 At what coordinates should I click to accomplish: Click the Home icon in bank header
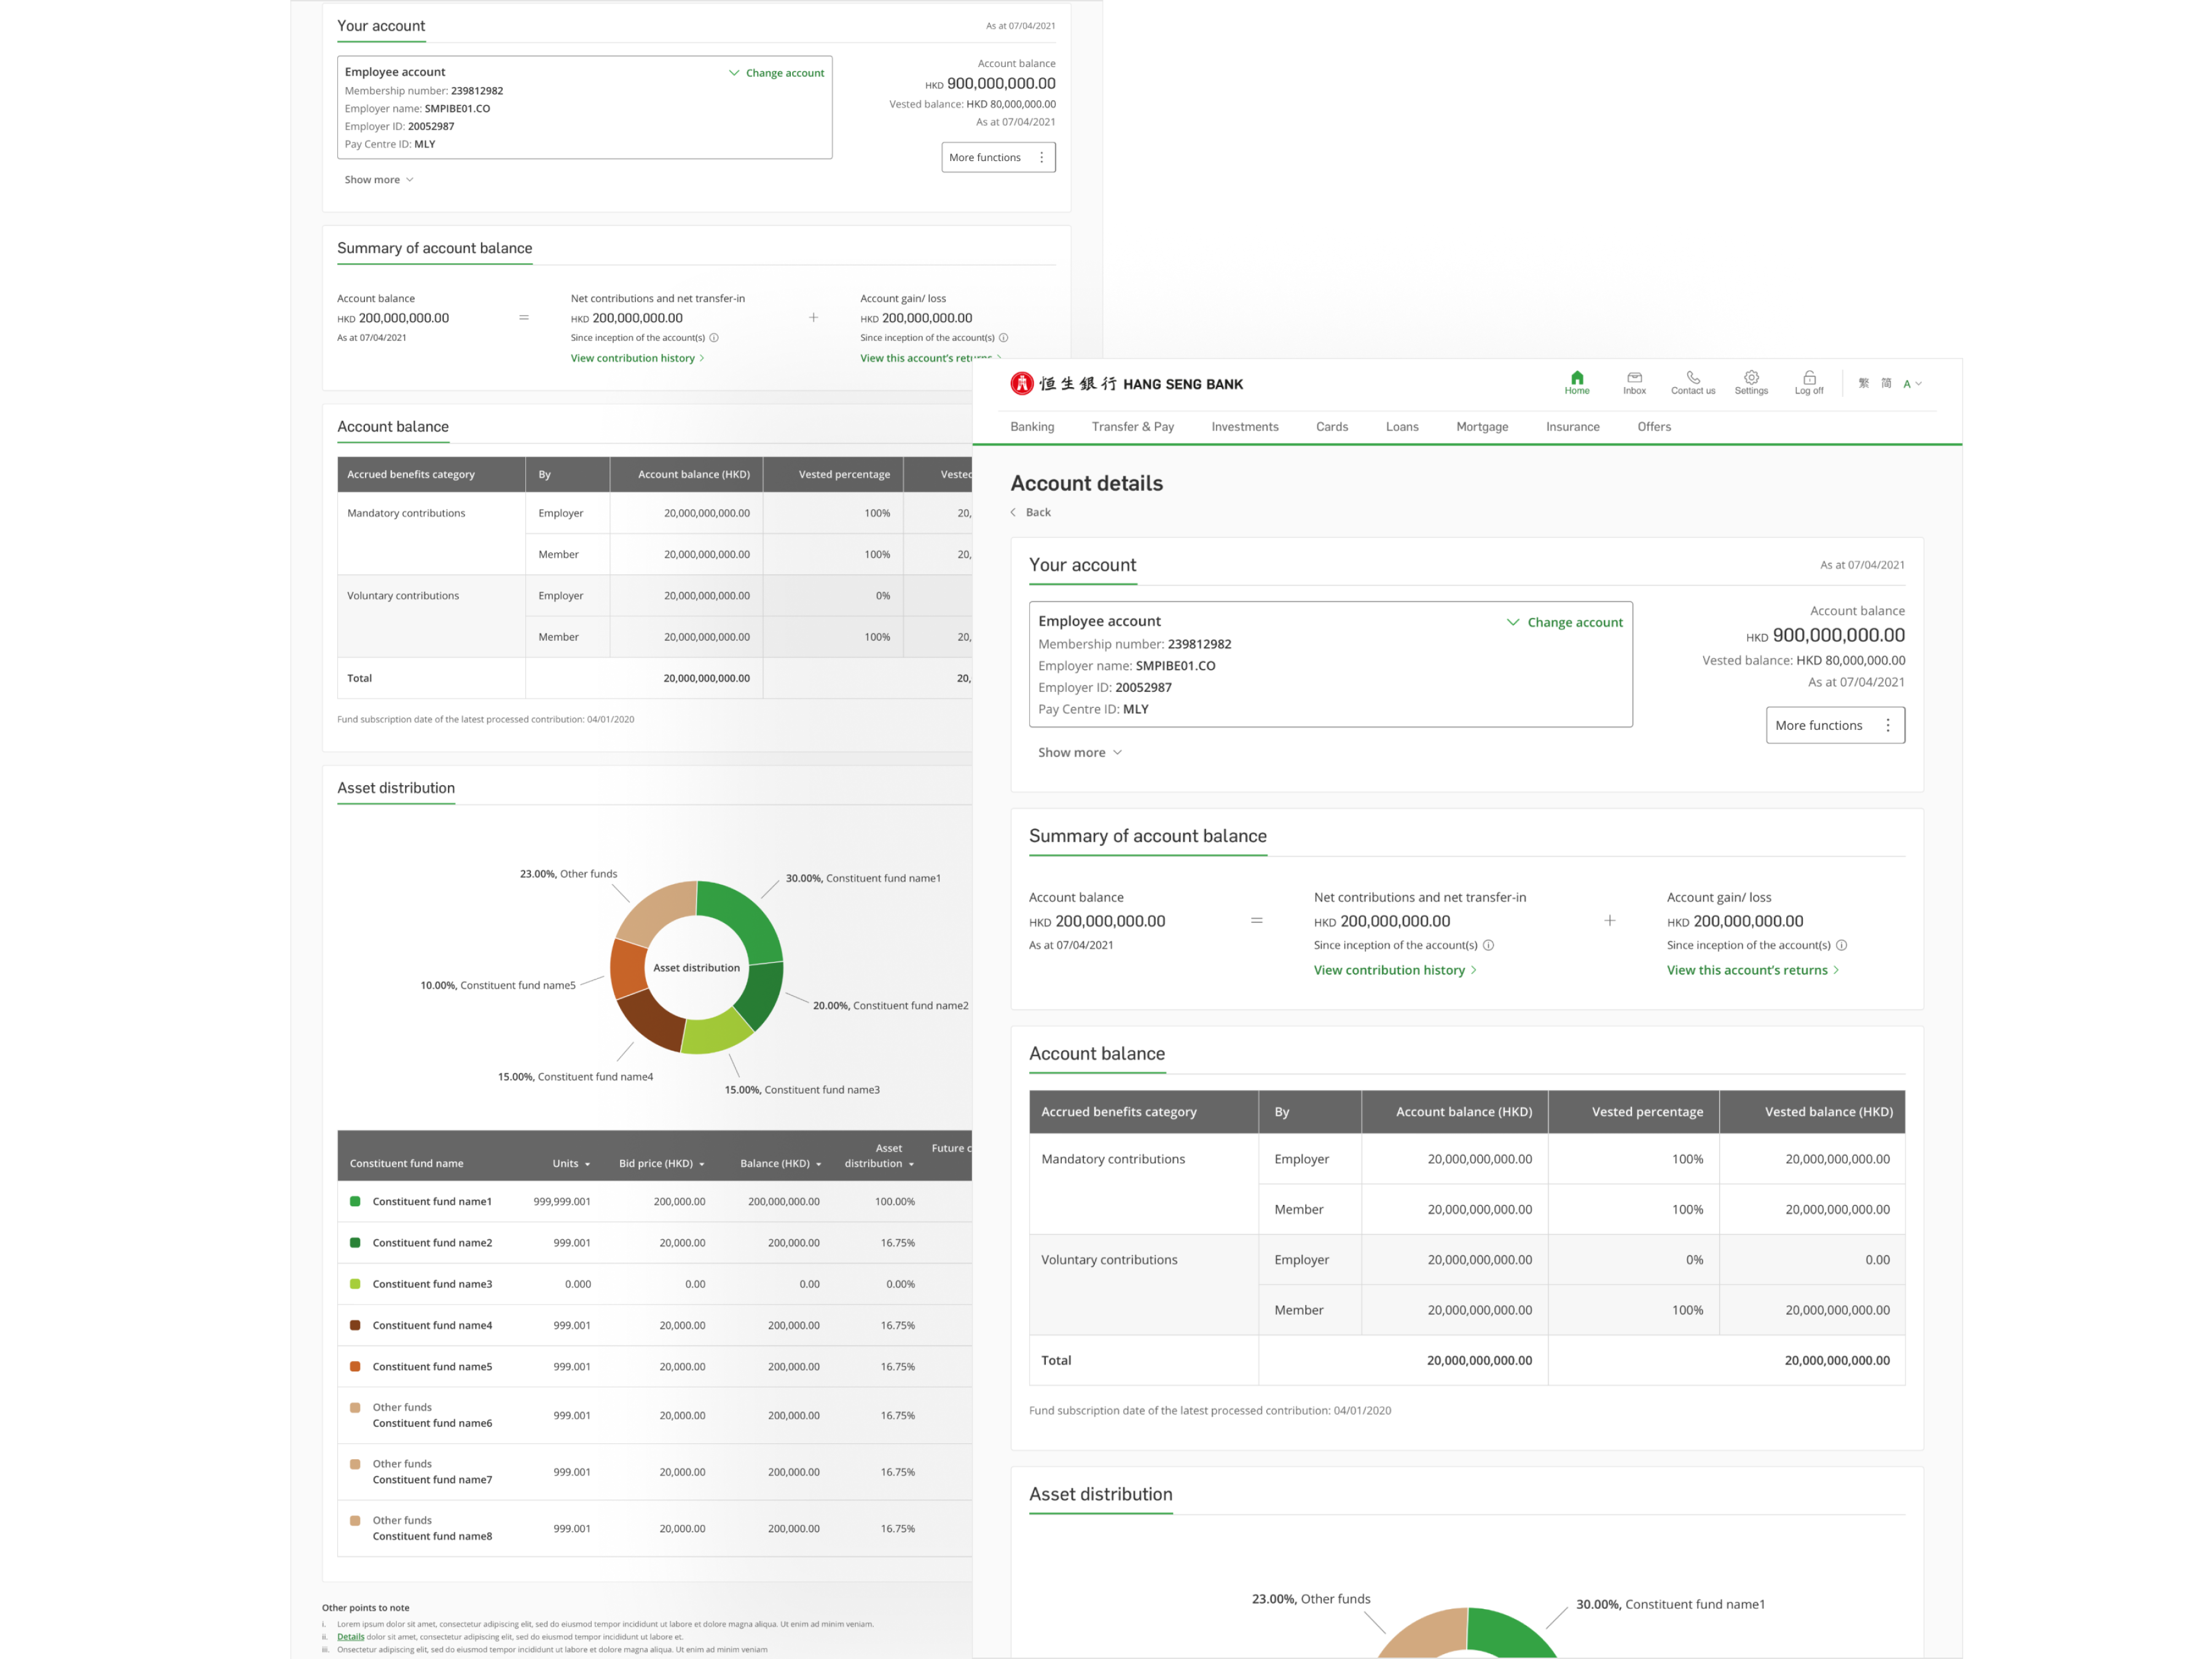[1576, 378]
